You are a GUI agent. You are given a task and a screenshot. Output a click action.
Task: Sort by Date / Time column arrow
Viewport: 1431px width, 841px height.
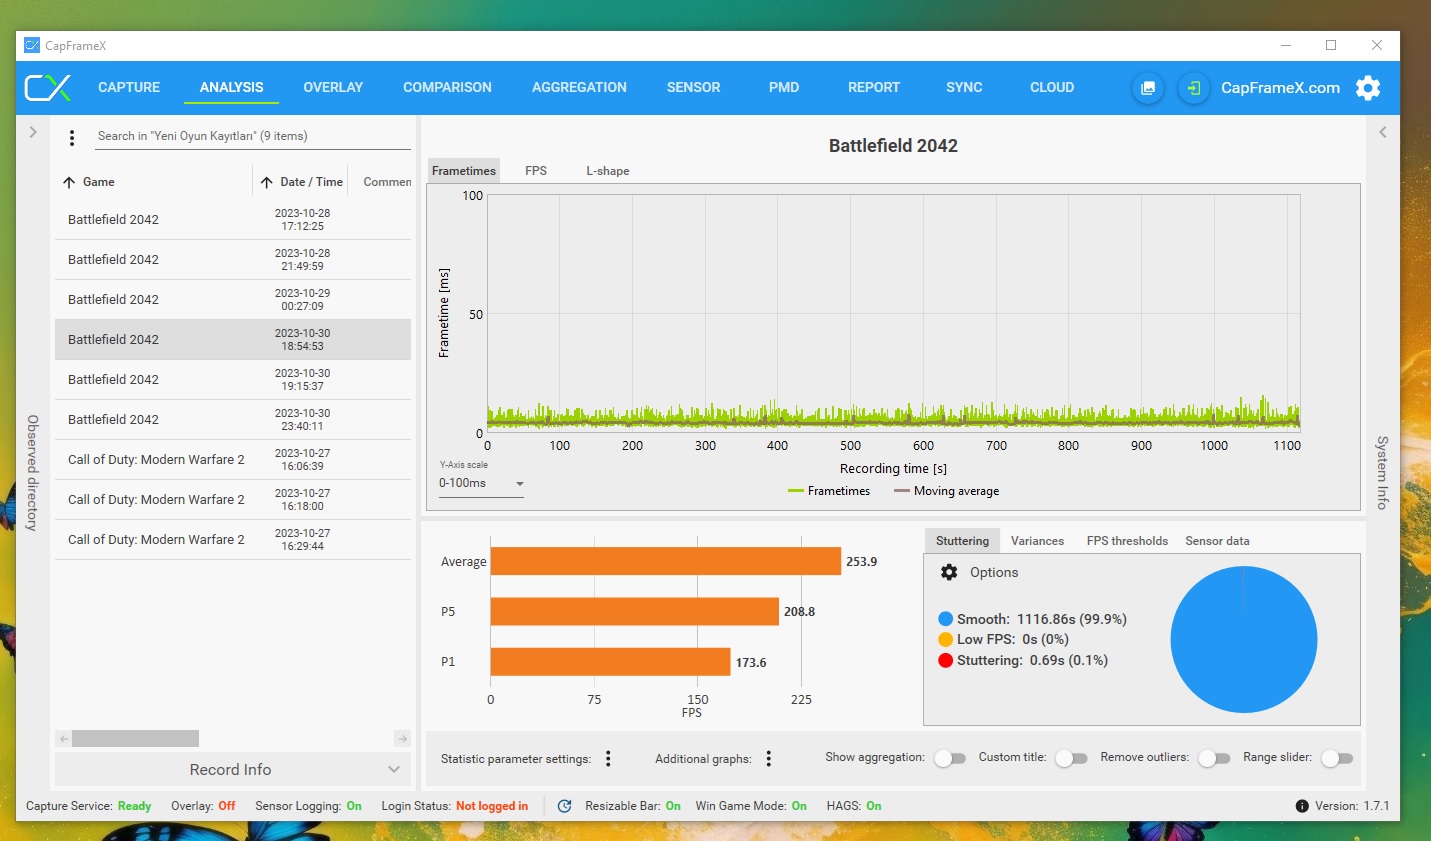(267, 182)
